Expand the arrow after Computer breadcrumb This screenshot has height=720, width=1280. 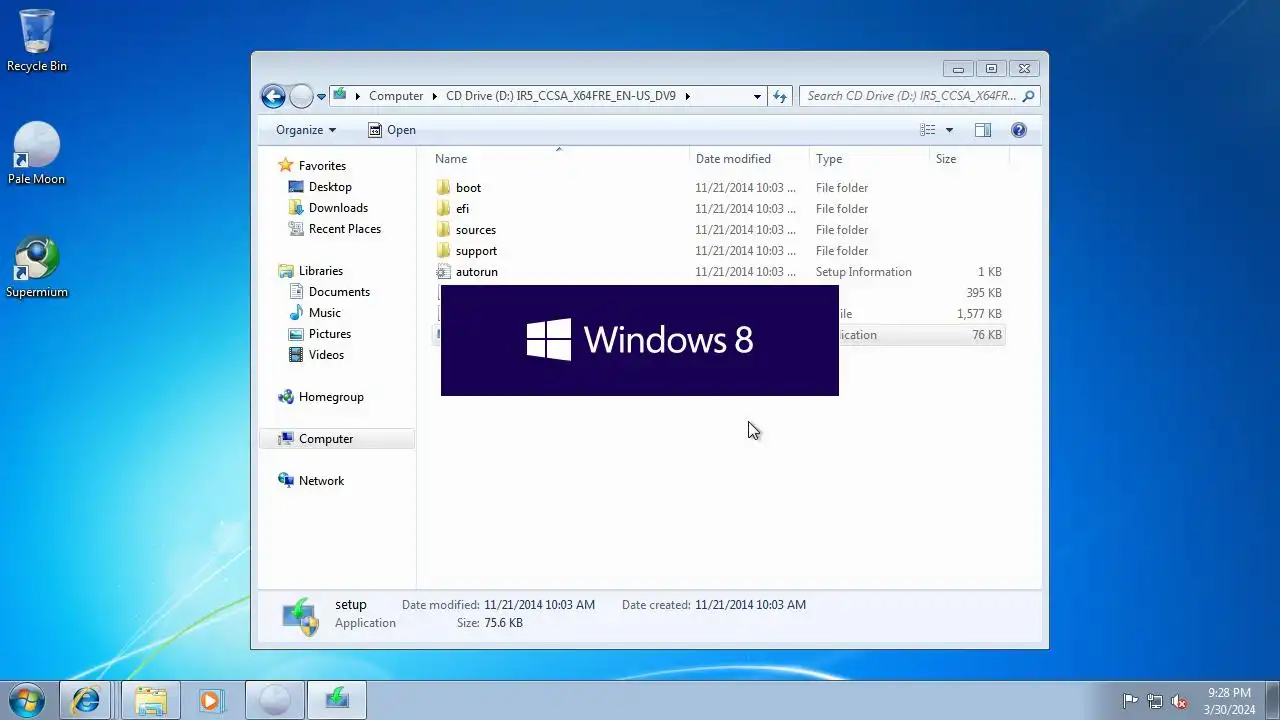435,96
